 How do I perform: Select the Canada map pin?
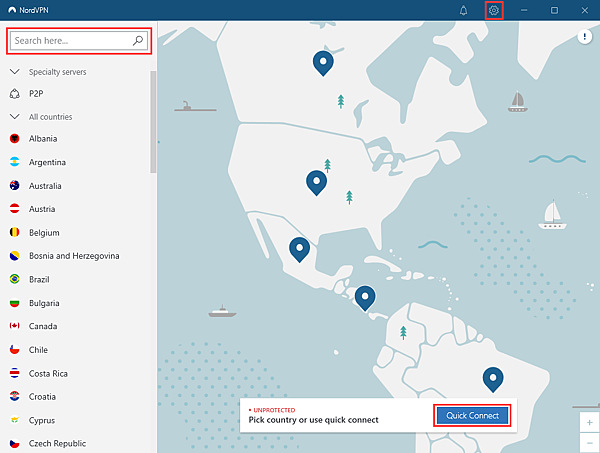(x=323, y=63)
